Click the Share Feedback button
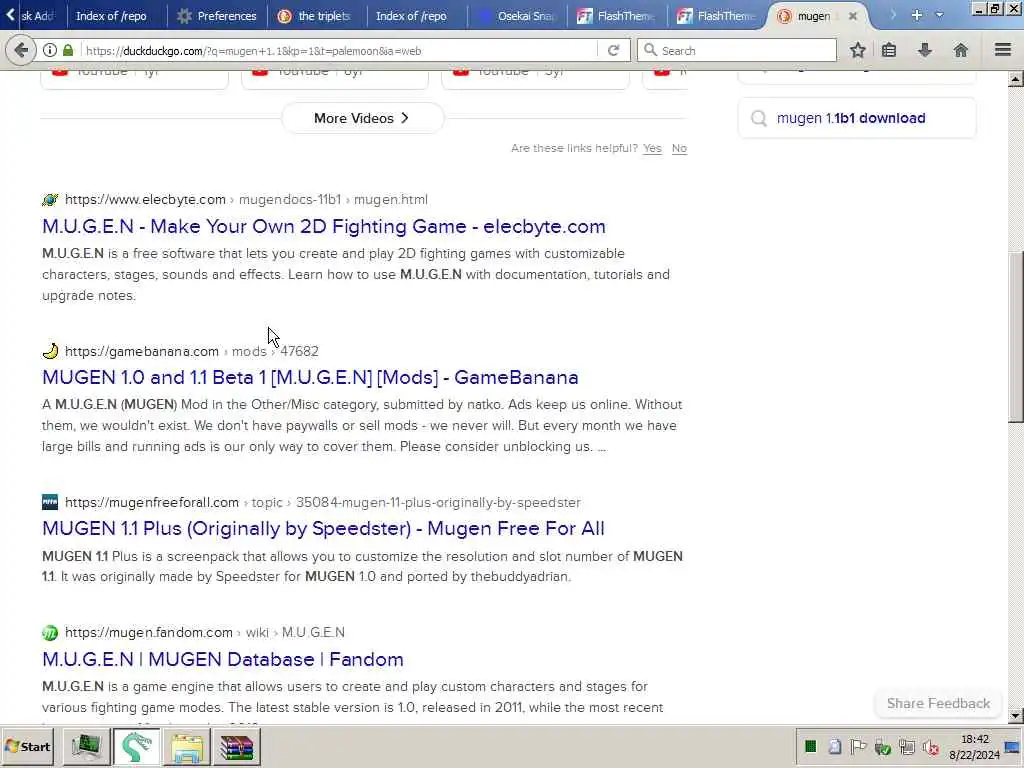Viewport: 1024px width, 768px height. pos(938,703)
